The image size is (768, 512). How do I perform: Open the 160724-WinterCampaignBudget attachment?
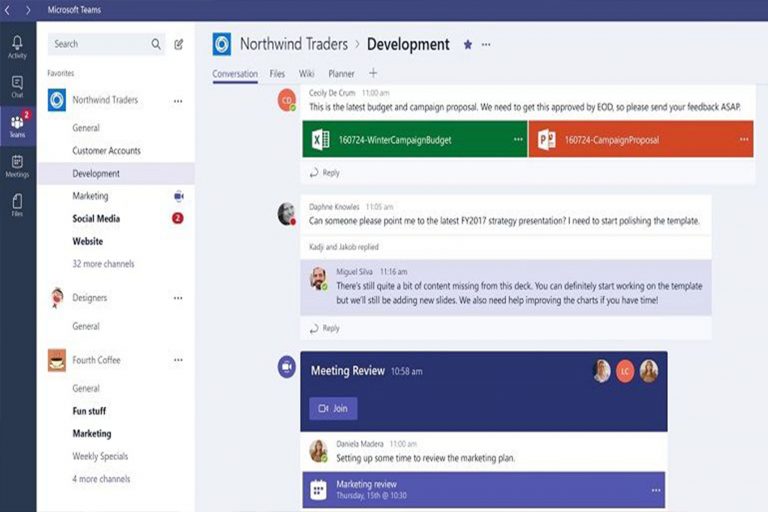tap(415, 139)
